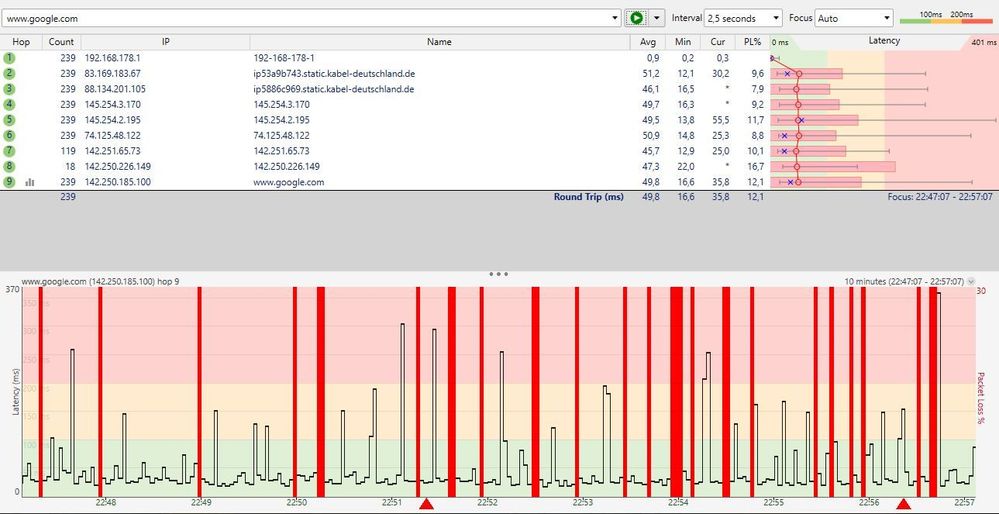Screen dimensions: 999x514
Task: Select hop 4 green circle icon
Action: click(9, 104)
